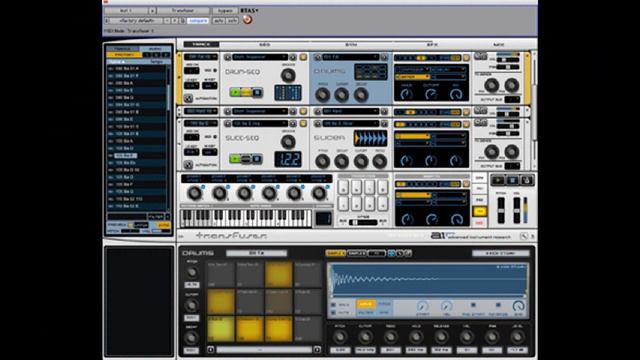Click the master transport stop icon
The width and height of the screenshot is (640, 360).
click(512, 180)
